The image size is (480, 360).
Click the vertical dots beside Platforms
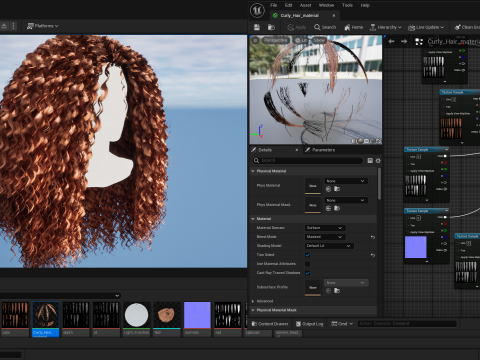tap(13, 26)
